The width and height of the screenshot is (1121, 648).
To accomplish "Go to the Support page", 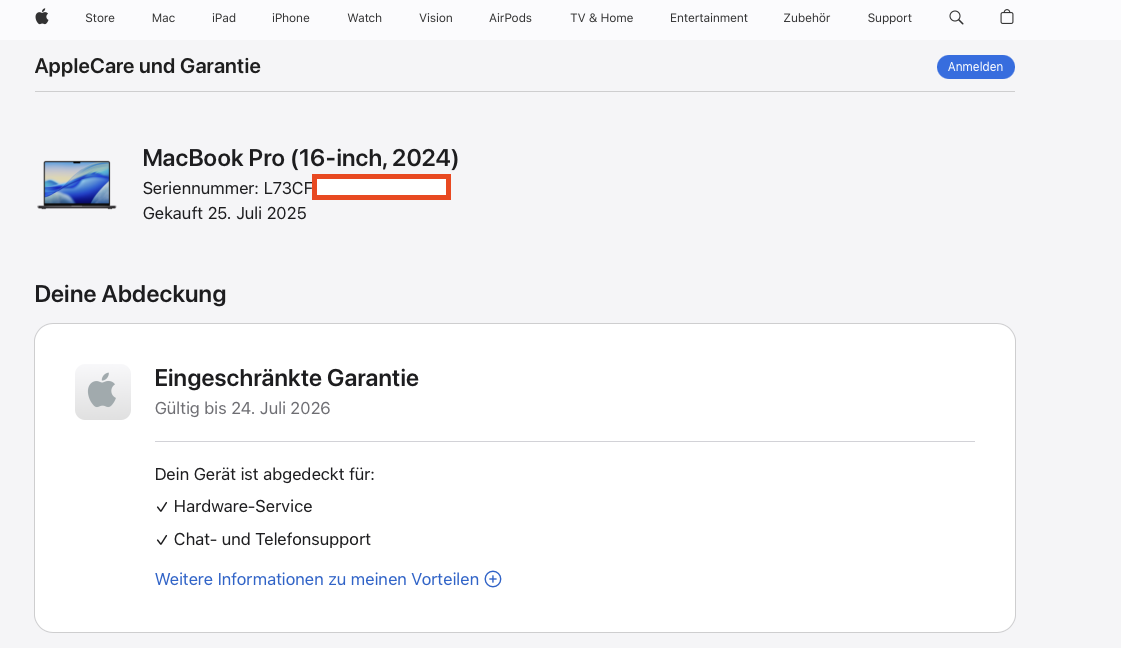I will point(890,18).
